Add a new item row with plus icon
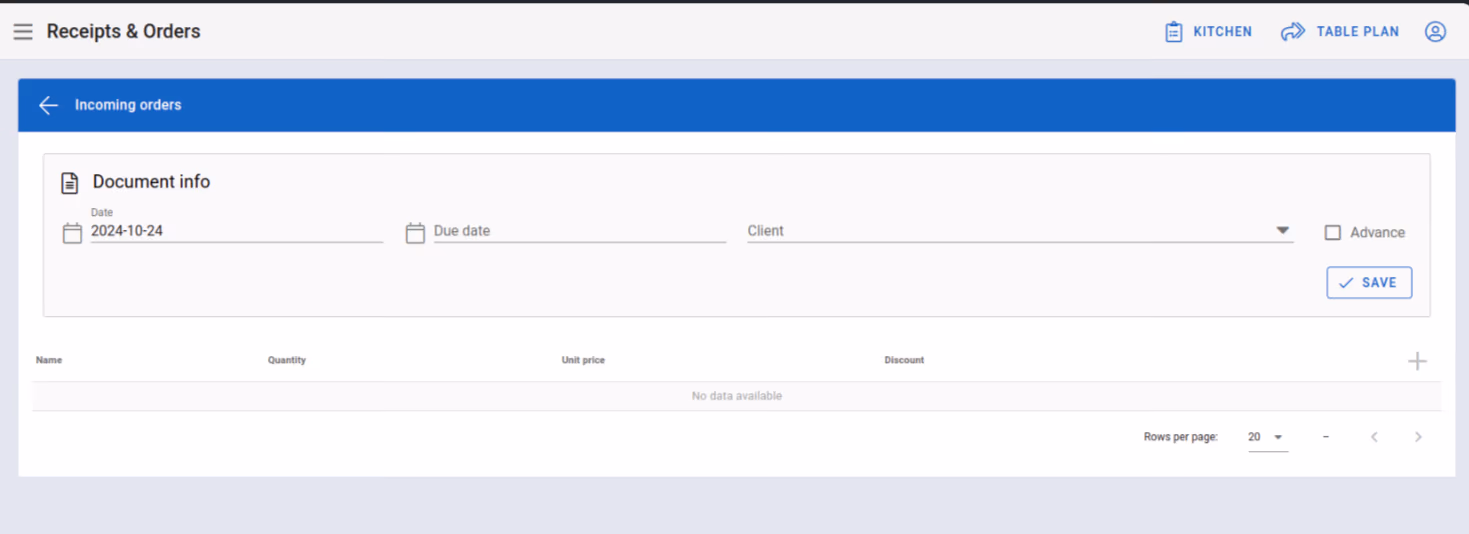This screenshot has height=534, width=1469. pos(1417,361)
